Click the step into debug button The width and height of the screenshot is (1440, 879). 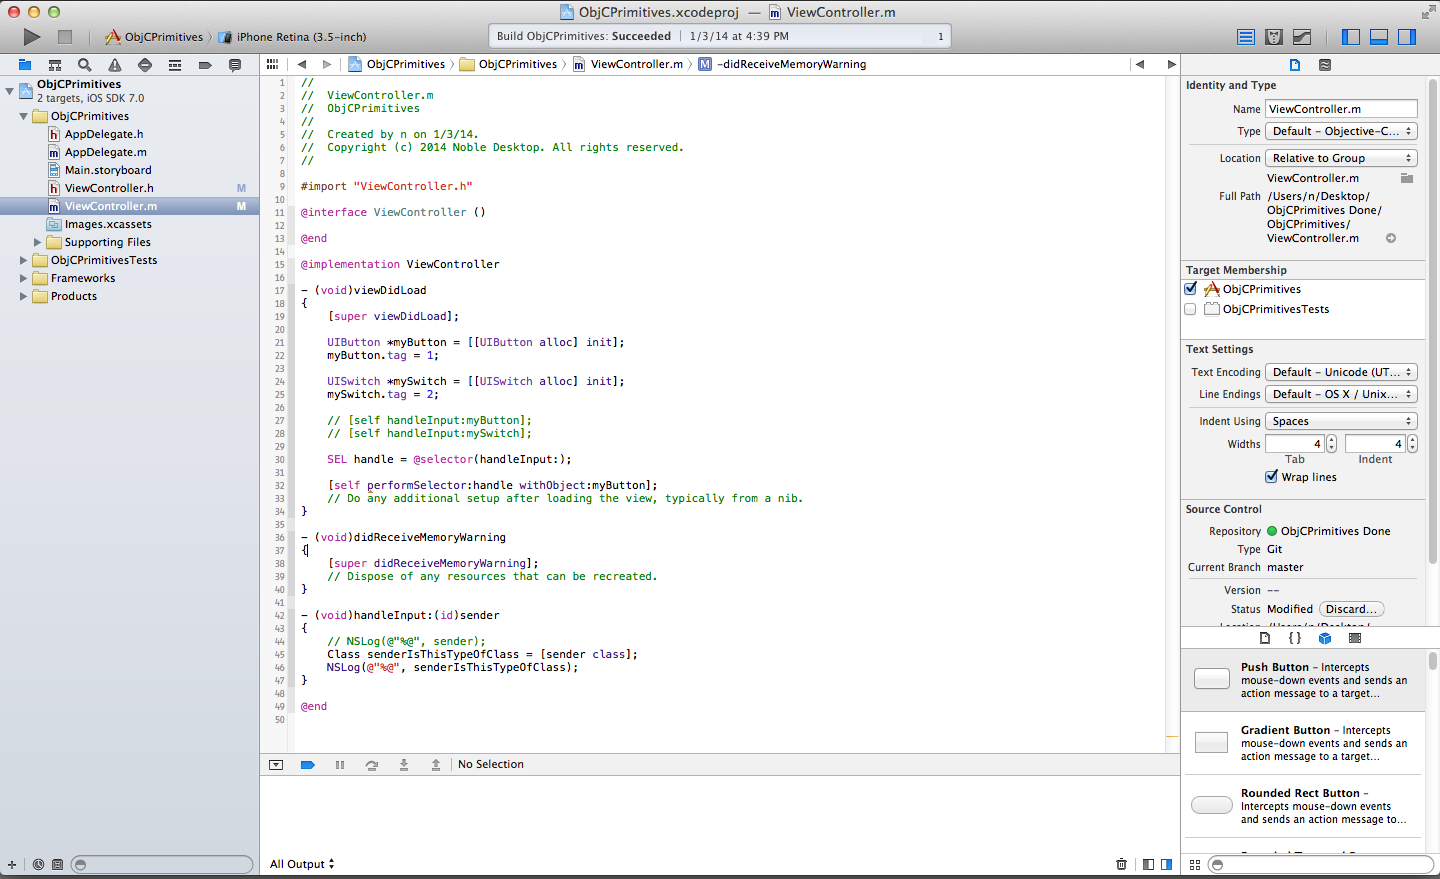(x=404, y=765)
